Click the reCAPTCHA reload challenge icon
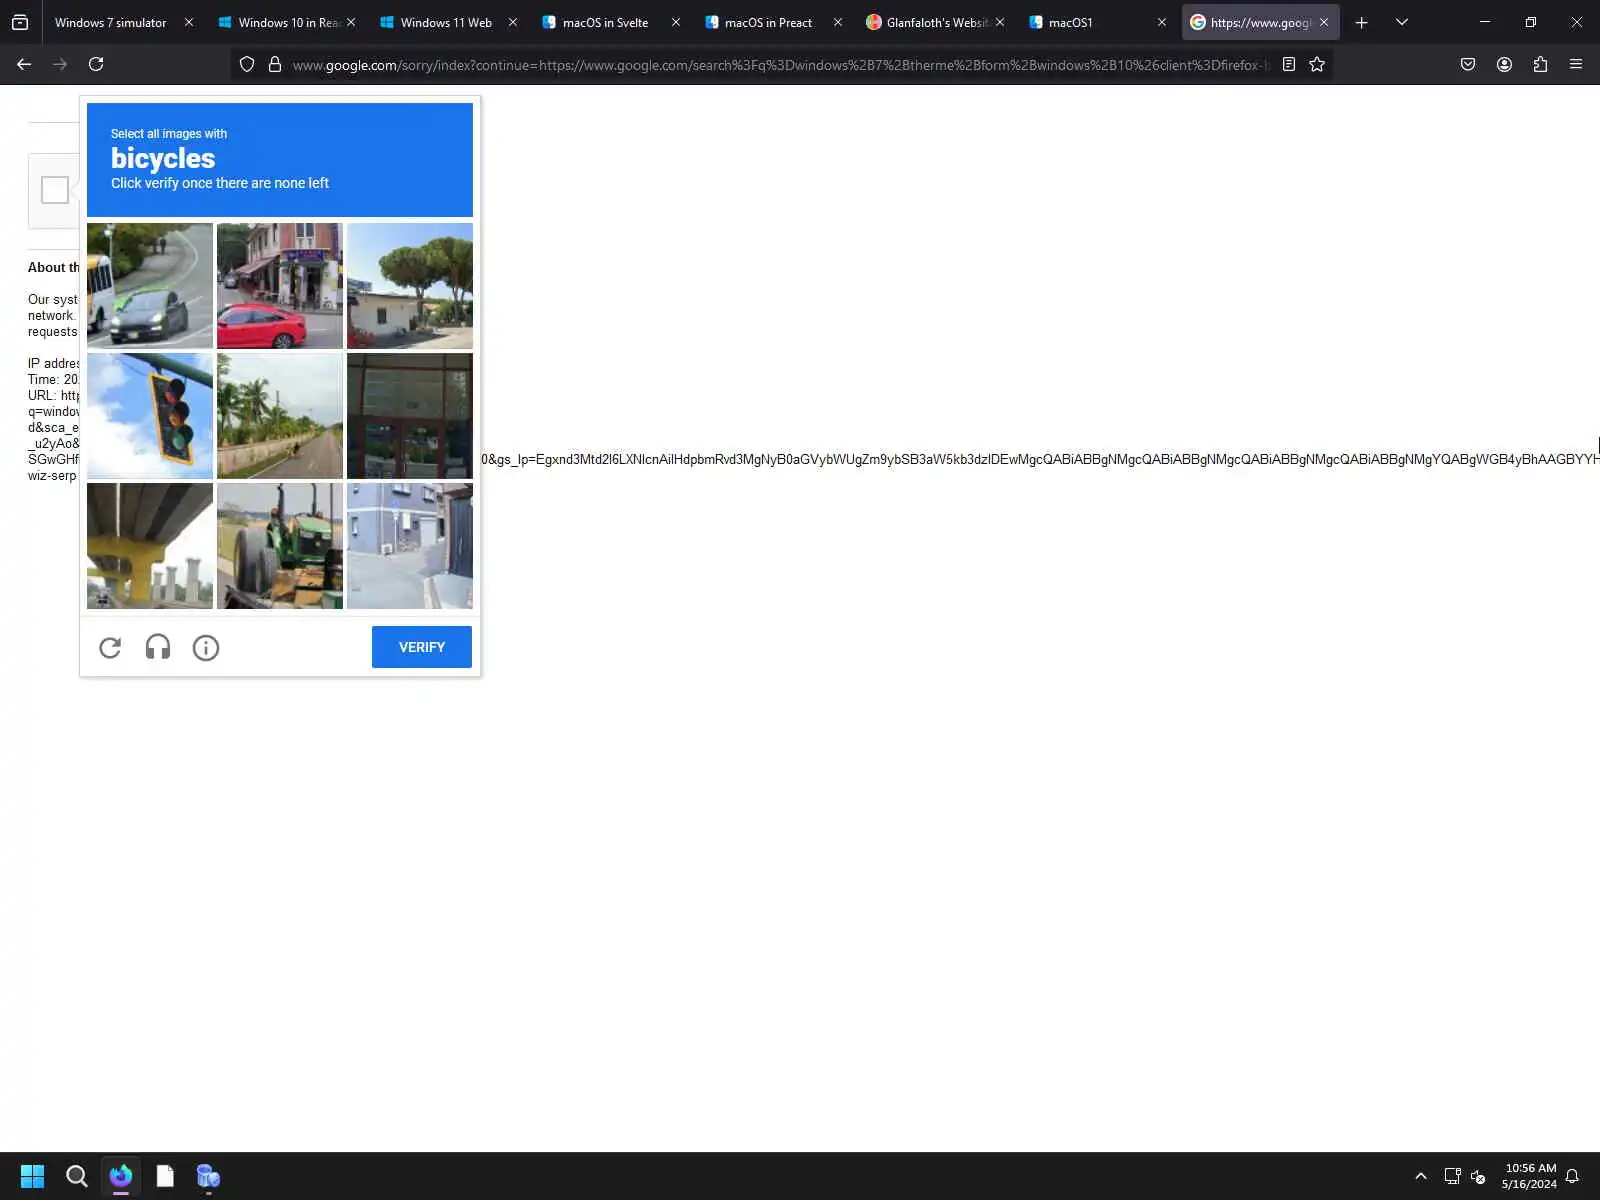The width and height of the screenshot is (1600, 1200). [x=110, y=648]
